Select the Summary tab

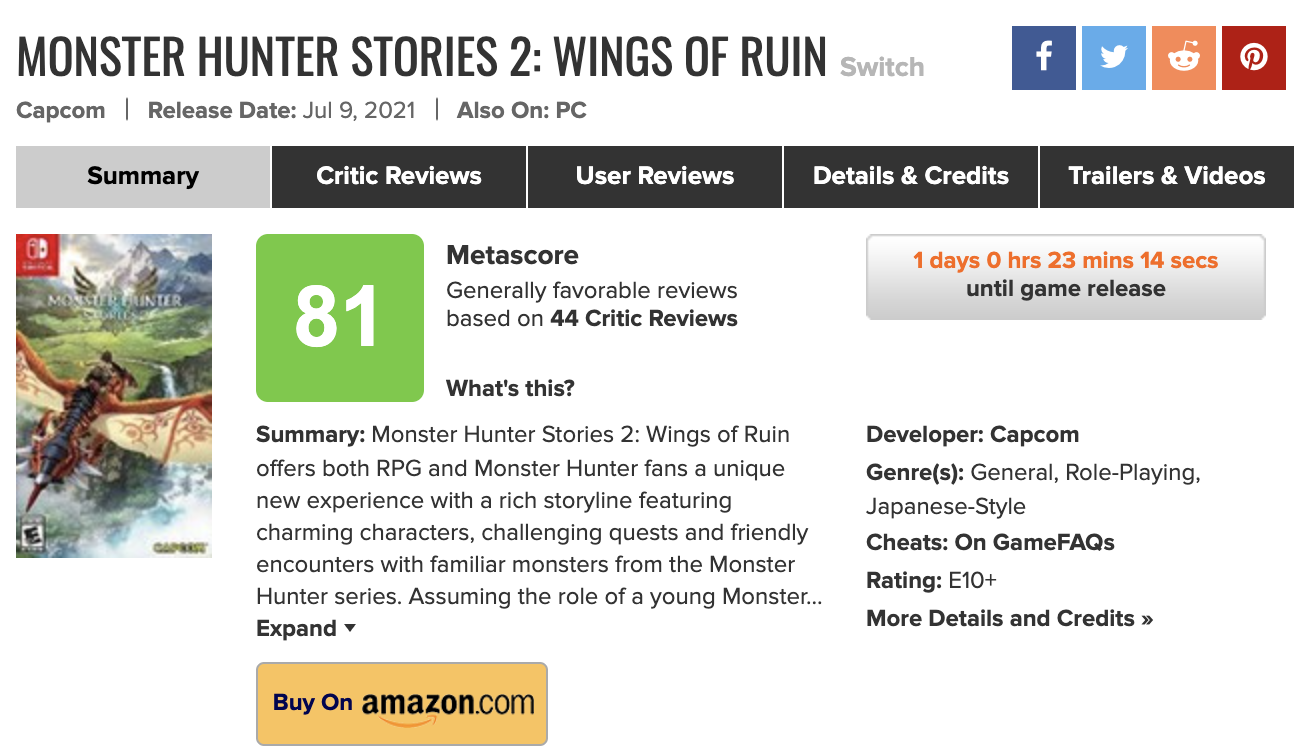[143, 177]
